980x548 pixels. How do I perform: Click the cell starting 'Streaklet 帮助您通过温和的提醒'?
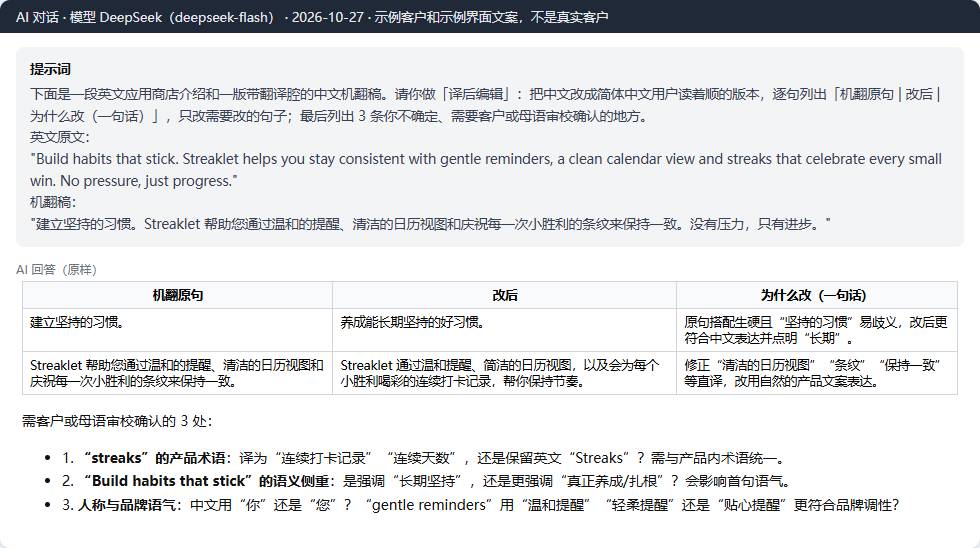[x=178, y=373]
